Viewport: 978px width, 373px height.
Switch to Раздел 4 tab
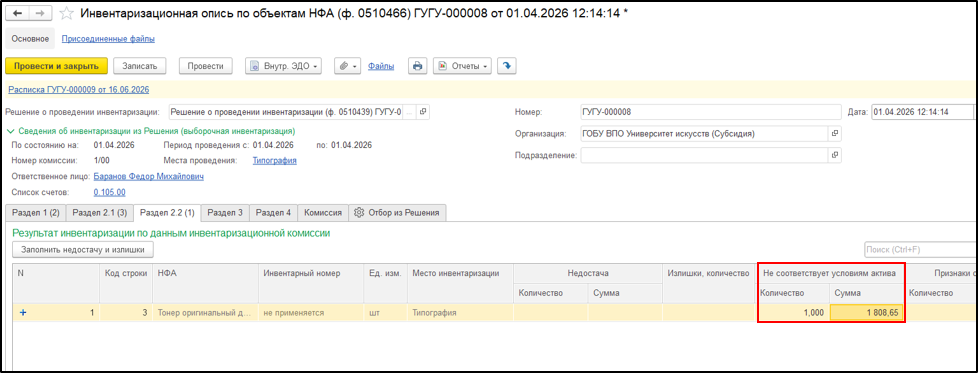coord(273,213)
